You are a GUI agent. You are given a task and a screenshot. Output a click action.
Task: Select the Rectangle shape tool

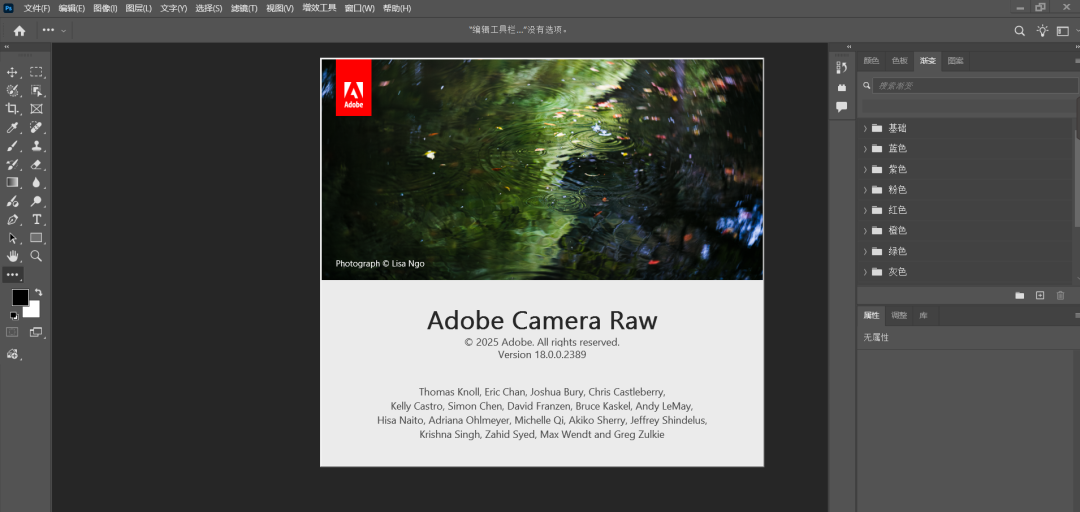click(x=36, y=238)
